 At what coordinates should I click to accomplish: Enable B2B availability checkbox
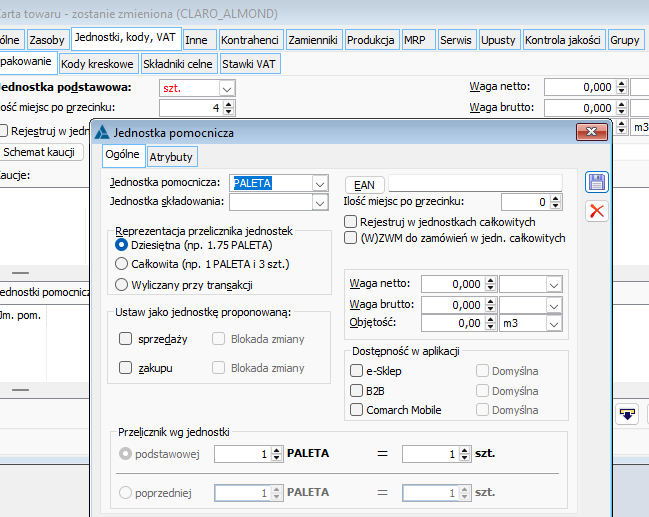[x=356, y=390]
